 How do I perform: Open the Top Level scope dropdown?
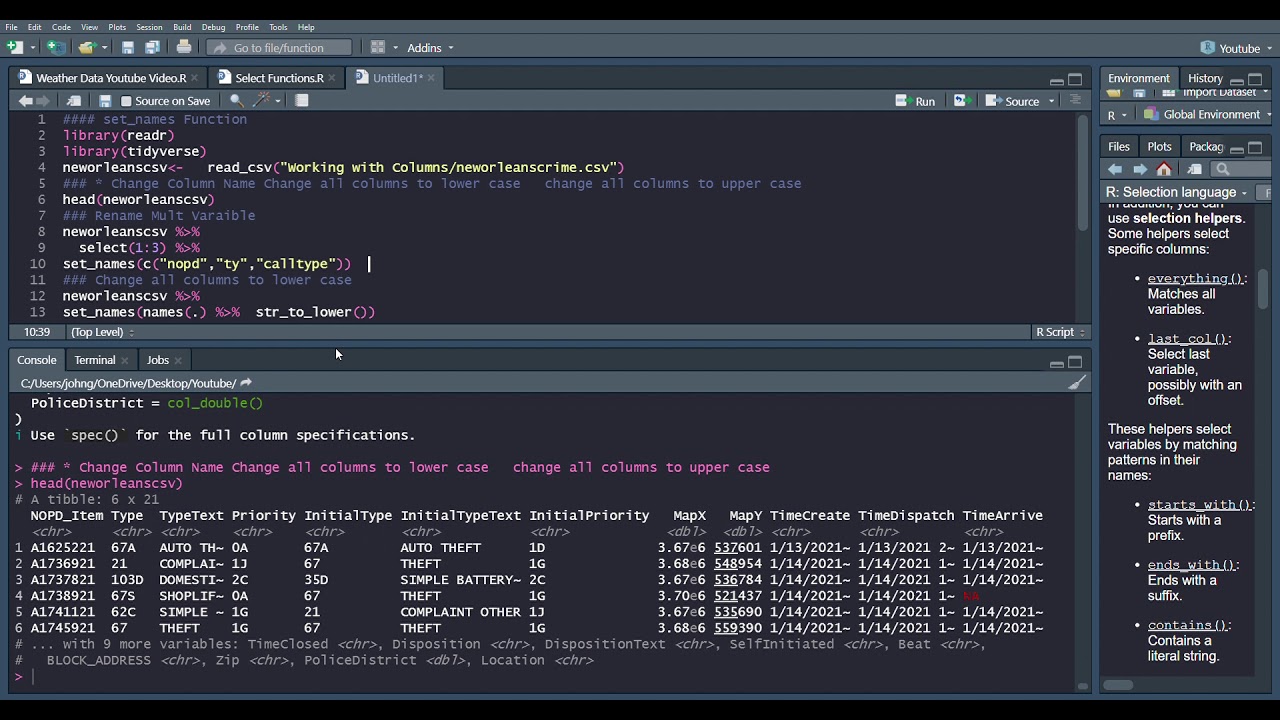101,332
